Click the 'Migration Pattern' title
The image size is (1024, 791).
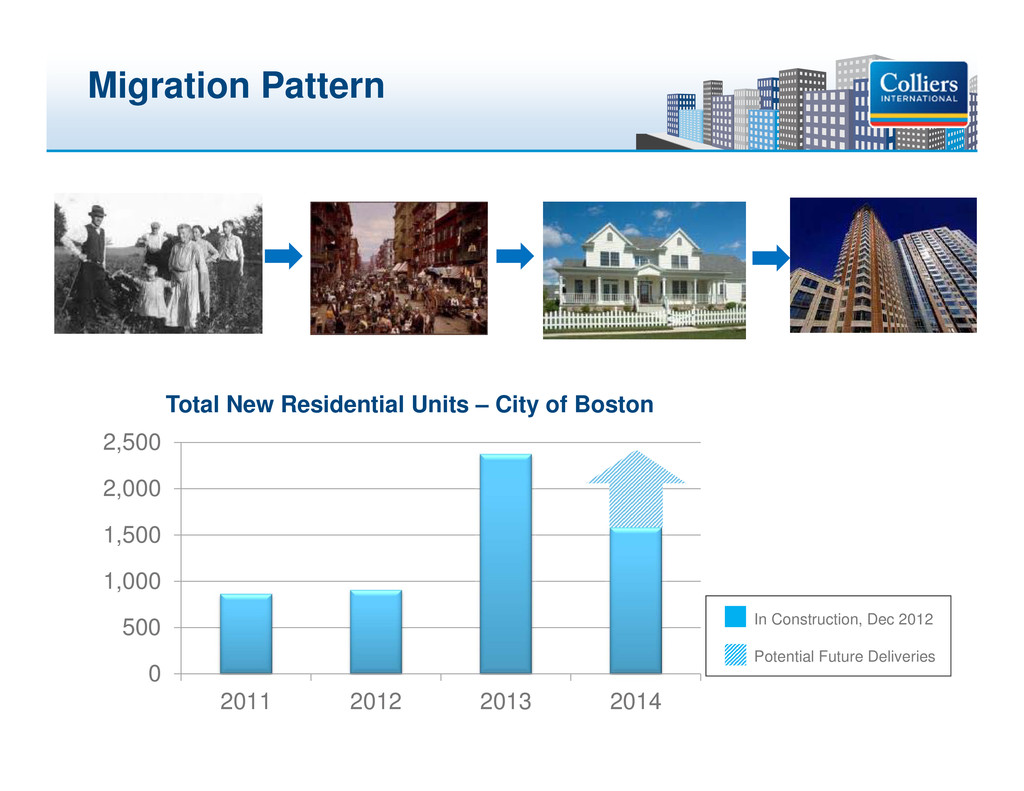(x=236, y=86)
